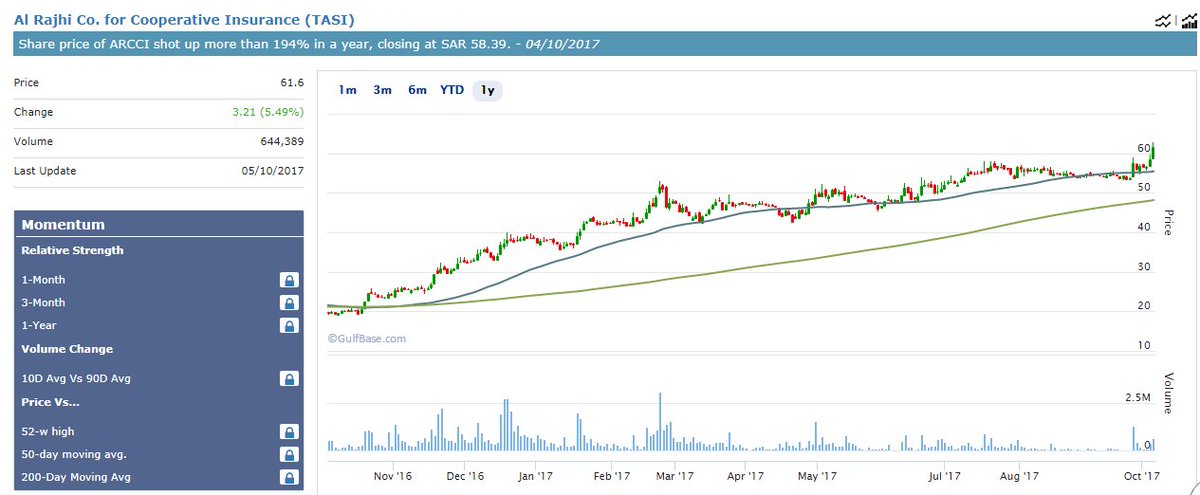The width and height of the screenshot is (1200, 495).
Task: Click the latest candlestick near price 60
Action: [x=1153, y=154]
